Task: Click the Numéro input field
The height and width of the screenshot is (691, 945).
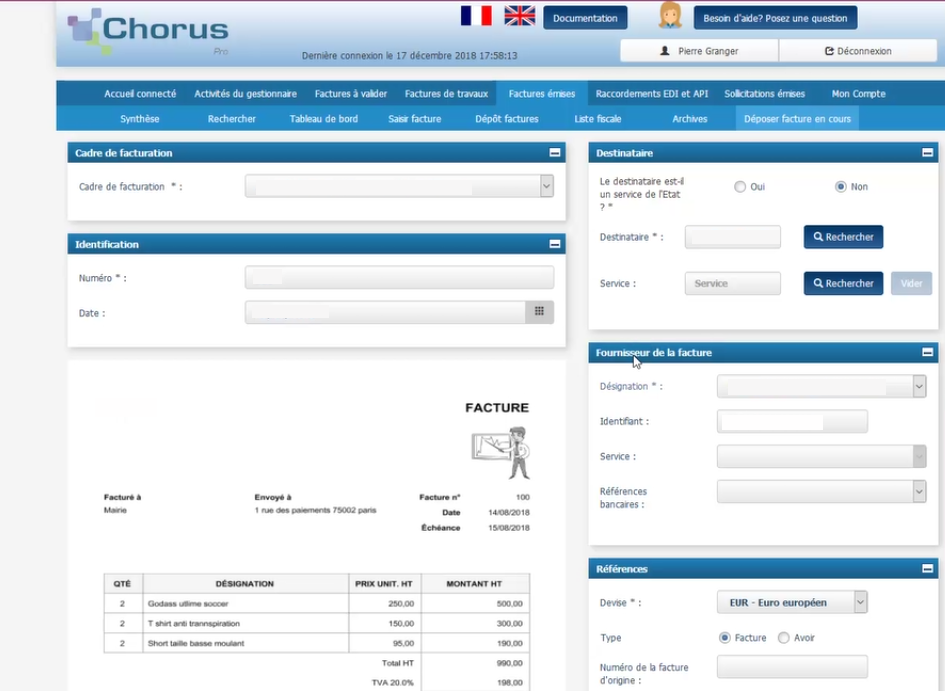Action: (399, 278)
